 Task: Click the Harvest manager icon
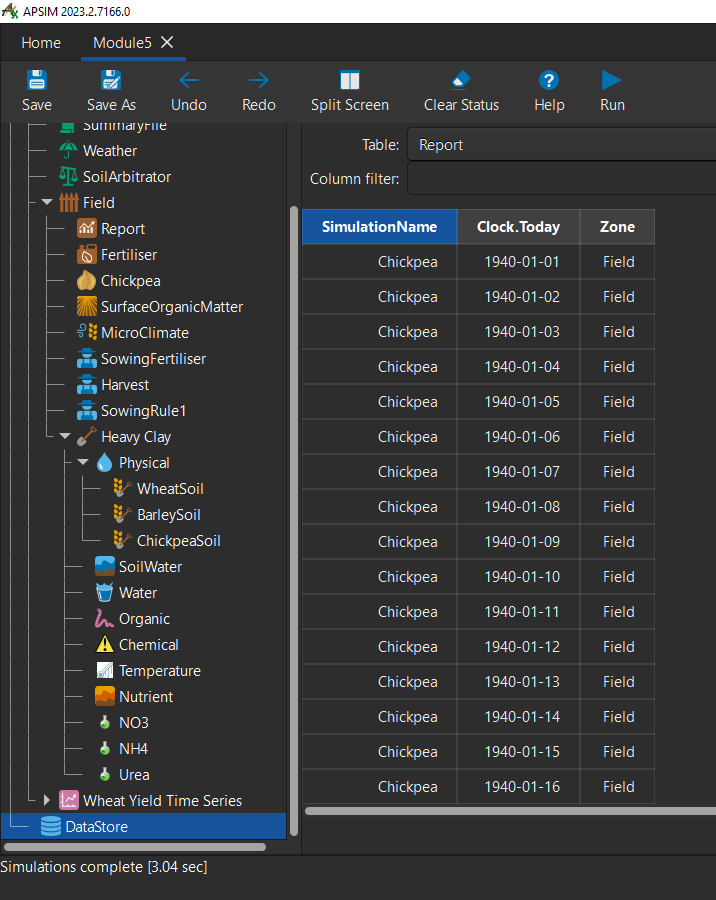(x=87, y=385)
